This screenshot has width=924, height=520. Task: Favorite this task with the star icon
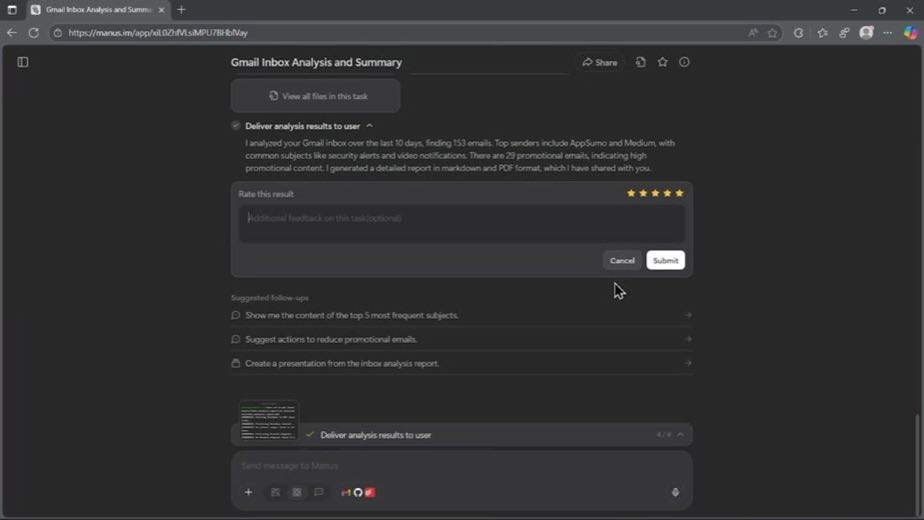tap(662, 62)
